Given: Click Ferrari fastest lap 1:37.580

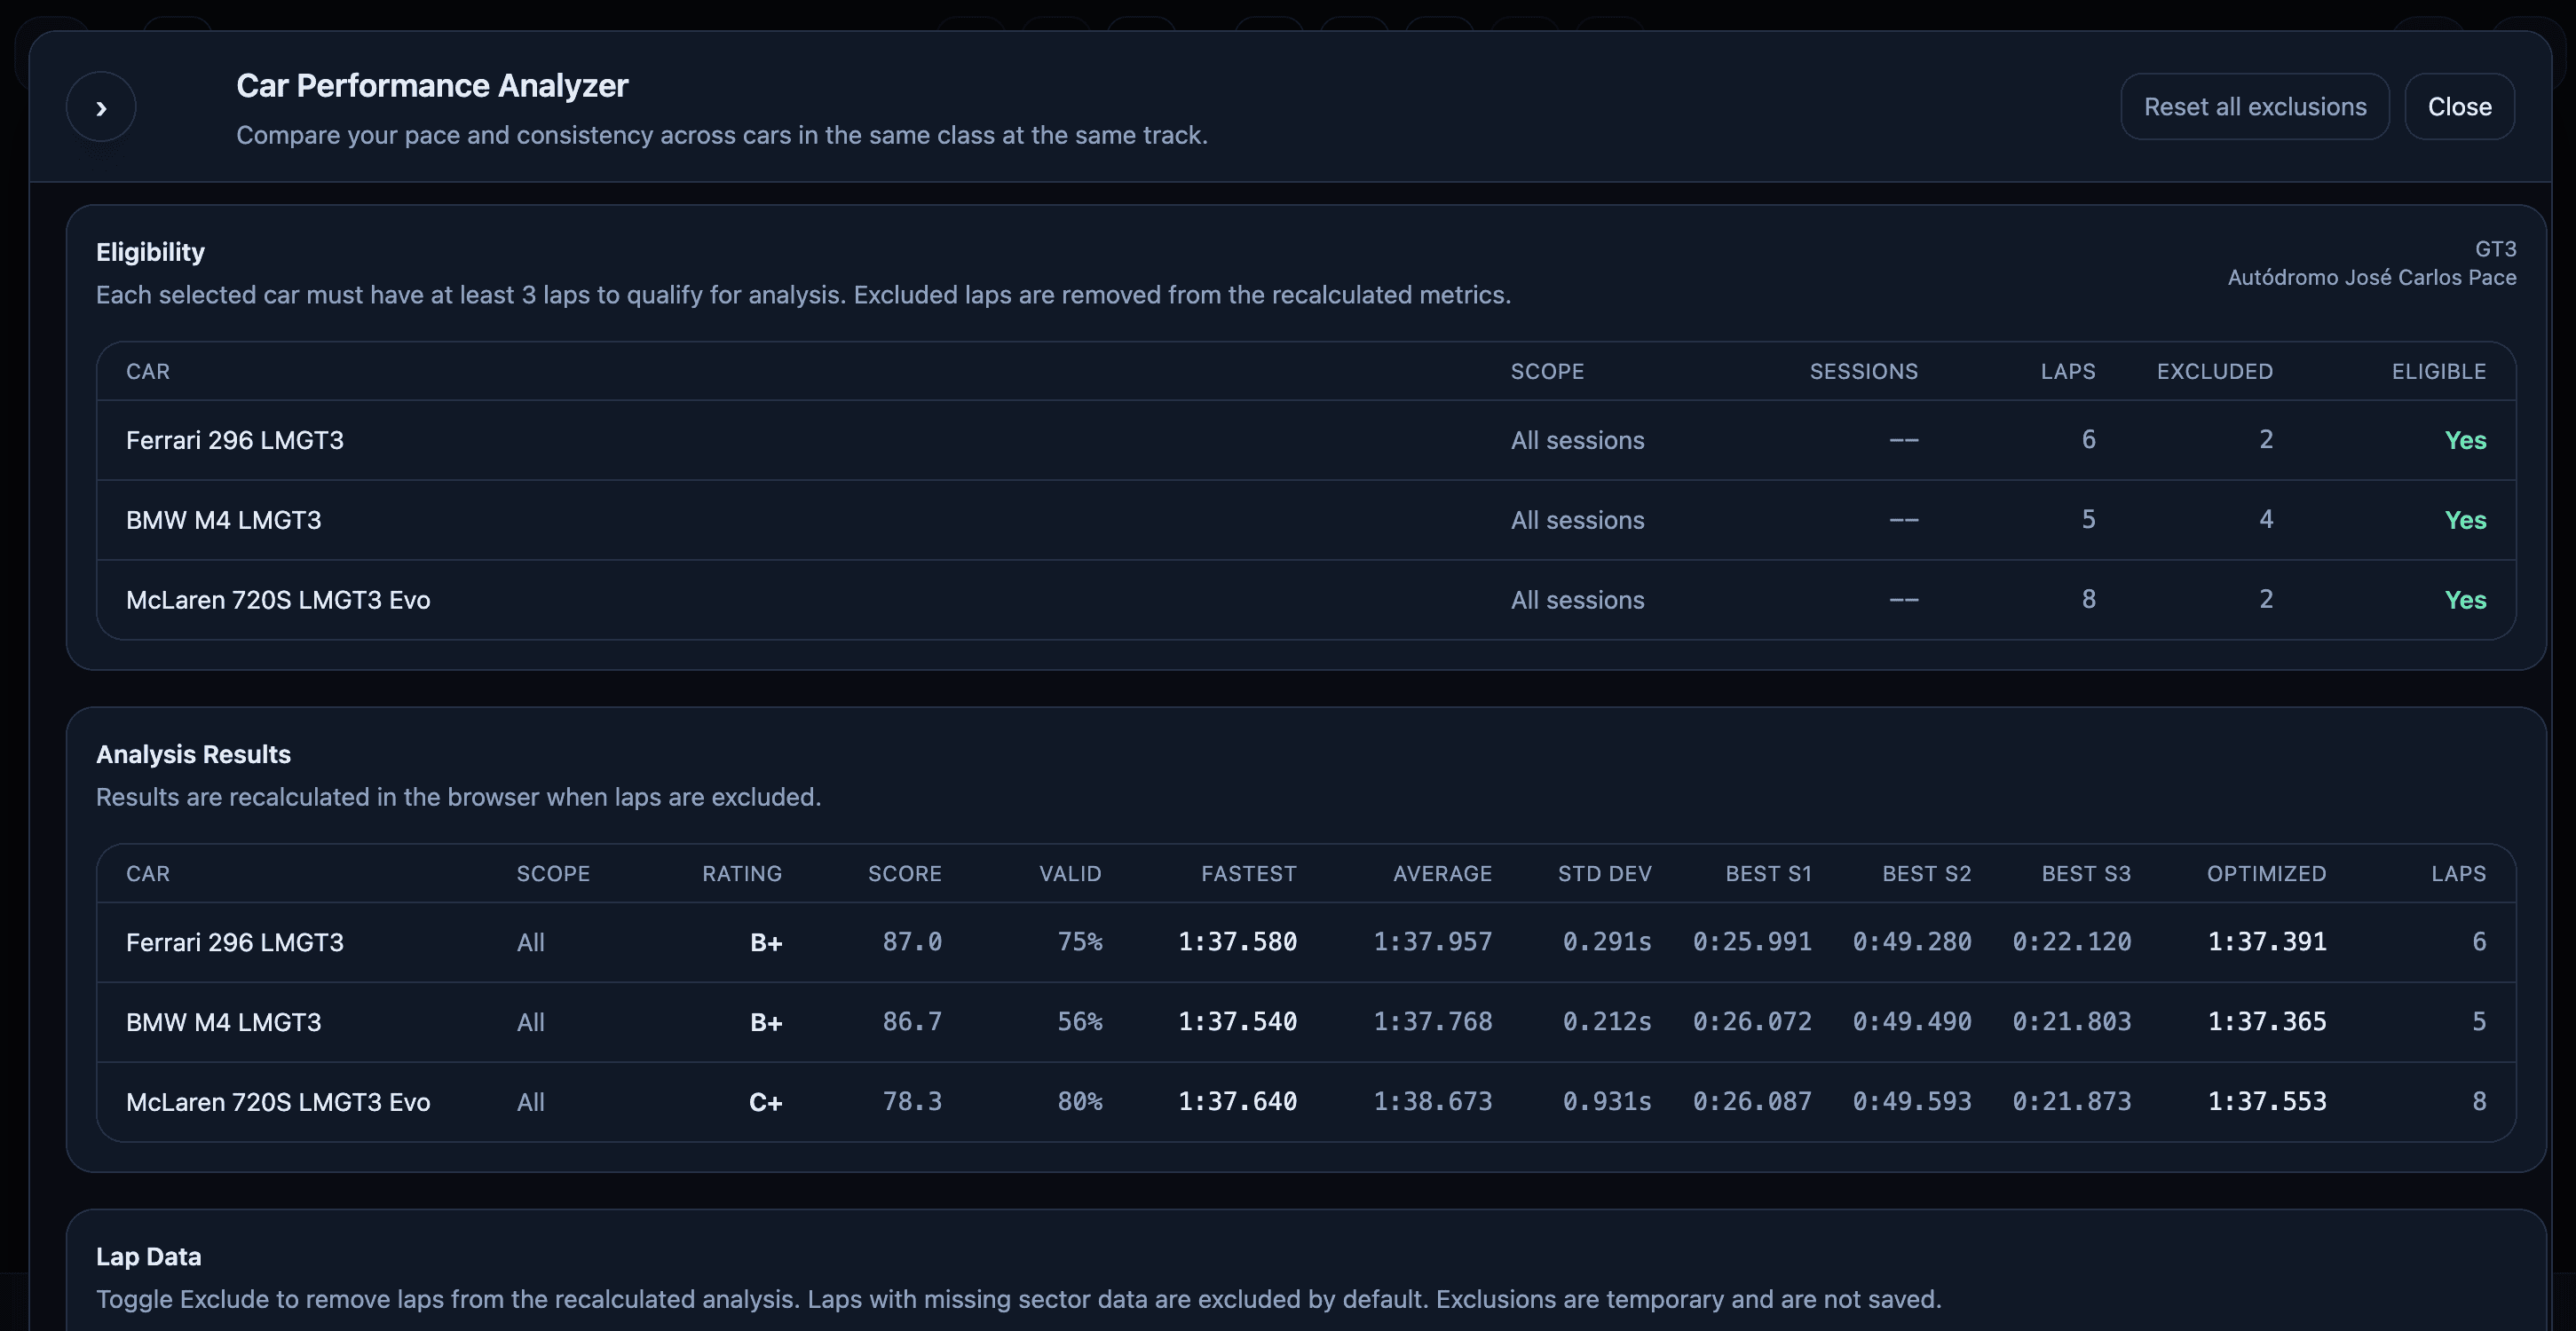Looking at the screenshot, I should (1238, 942).
